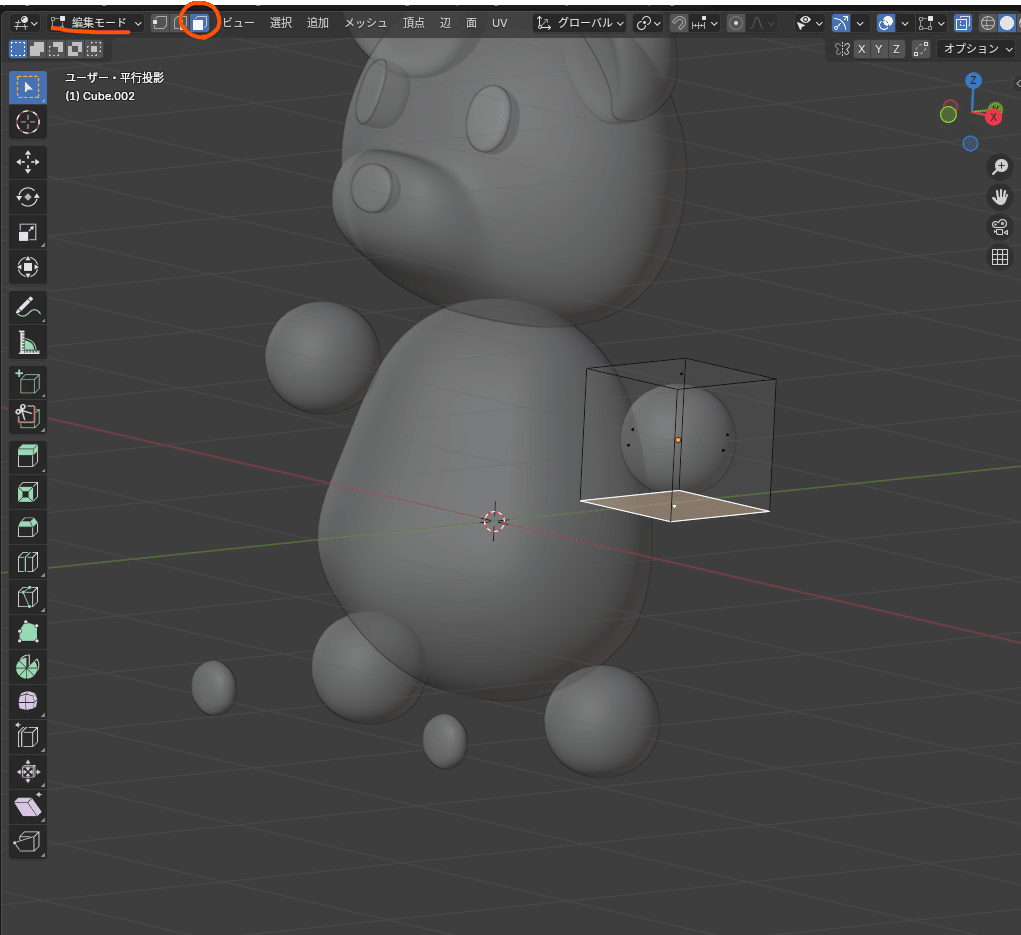Toggle viewport gizmos display
The height and width of the screenshot is (935, 1021).
tap(841, 23)
